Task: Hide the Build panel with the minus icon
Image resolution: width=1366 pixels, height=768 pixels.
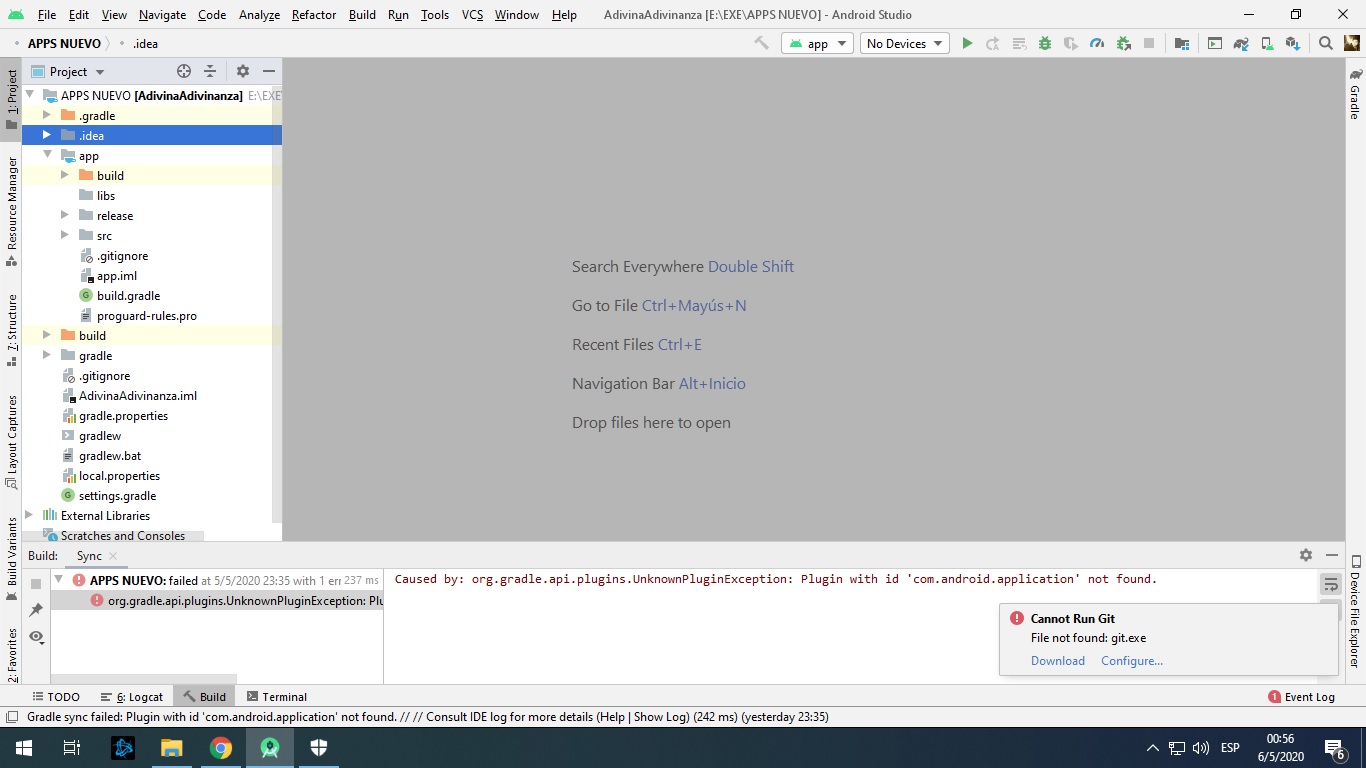Action: pyautogui.click(x=1331, y=555)
